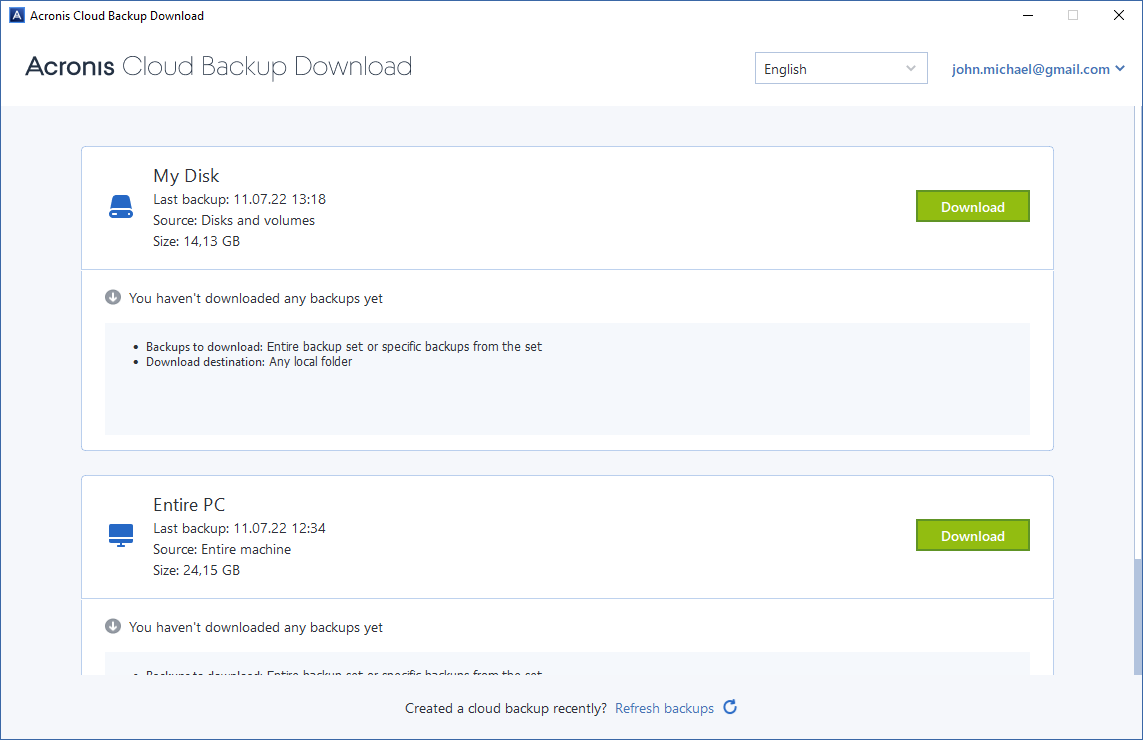Click 'Size: 14,13 GB' text
Image resolution: width=1143 pixels, height=740 pixels.
[x=196, y=241]
